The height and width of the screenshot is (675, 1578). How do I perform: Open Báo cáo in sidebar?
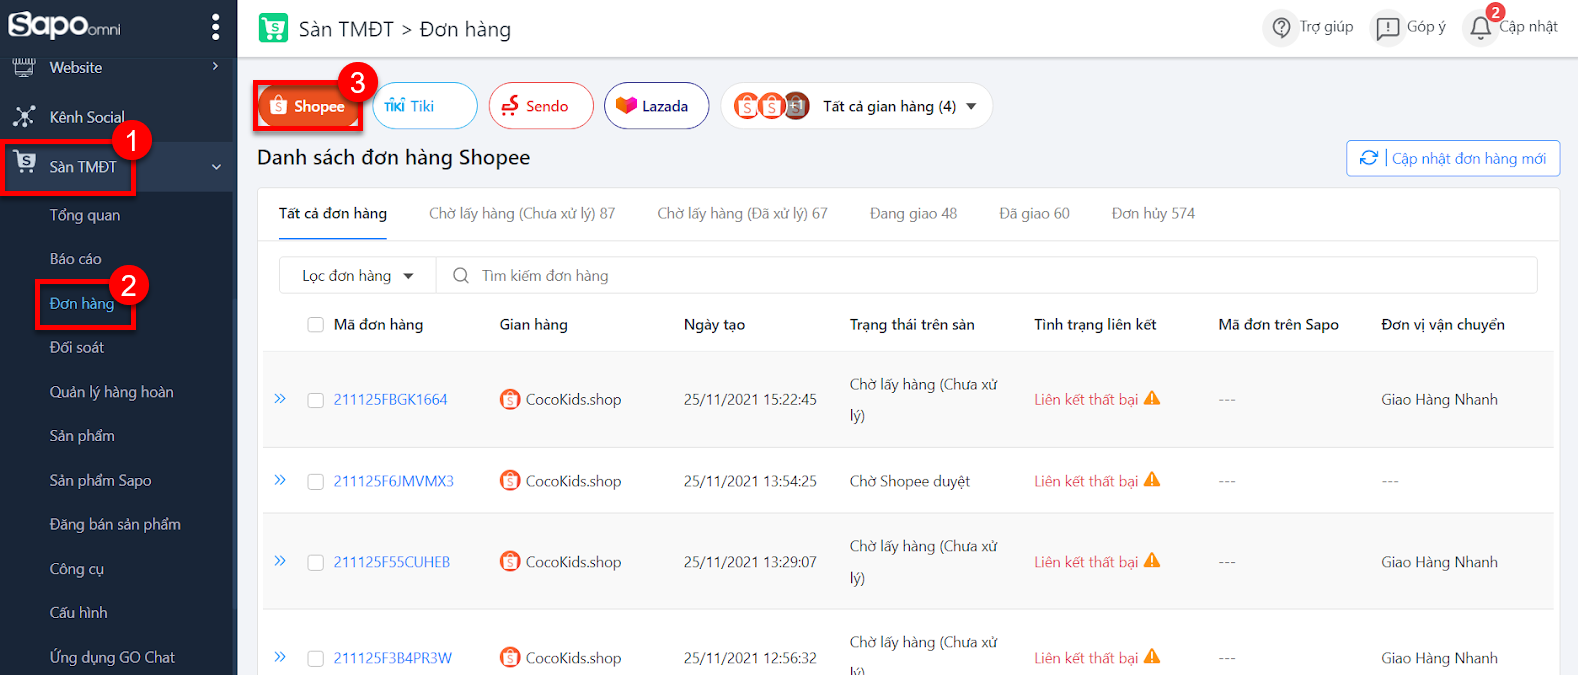76,259
